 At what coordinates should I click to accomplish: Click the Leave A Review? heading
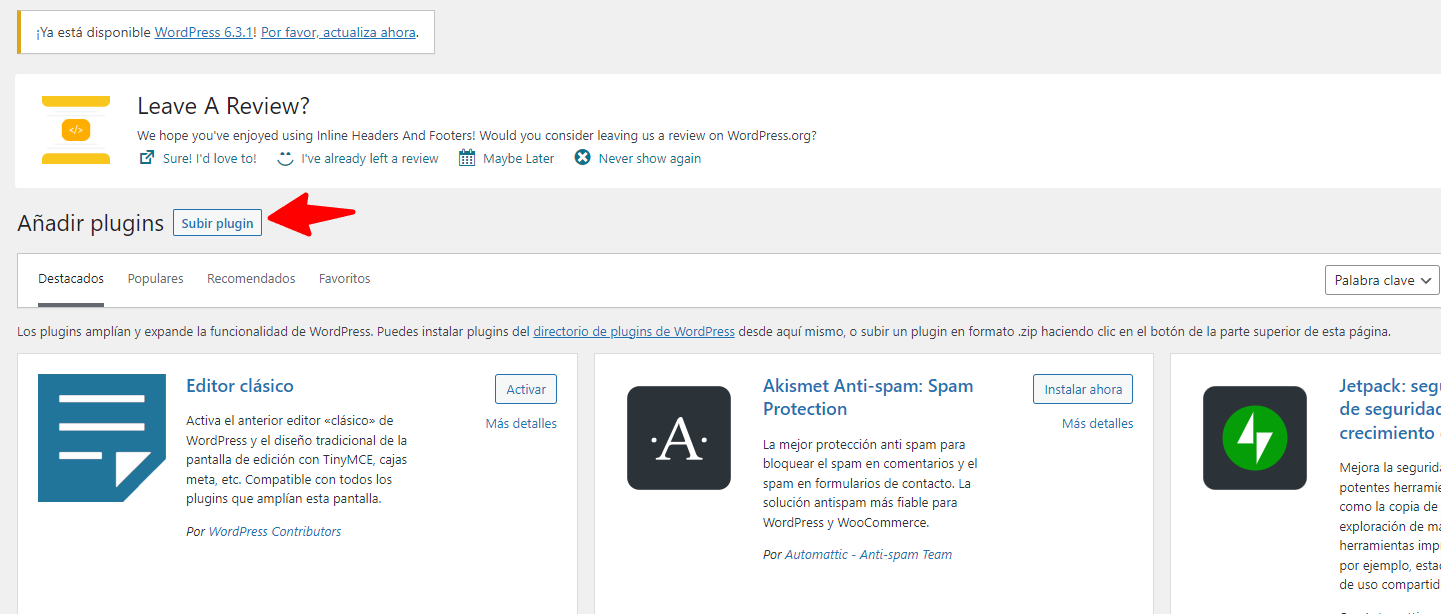pos(223,106)
